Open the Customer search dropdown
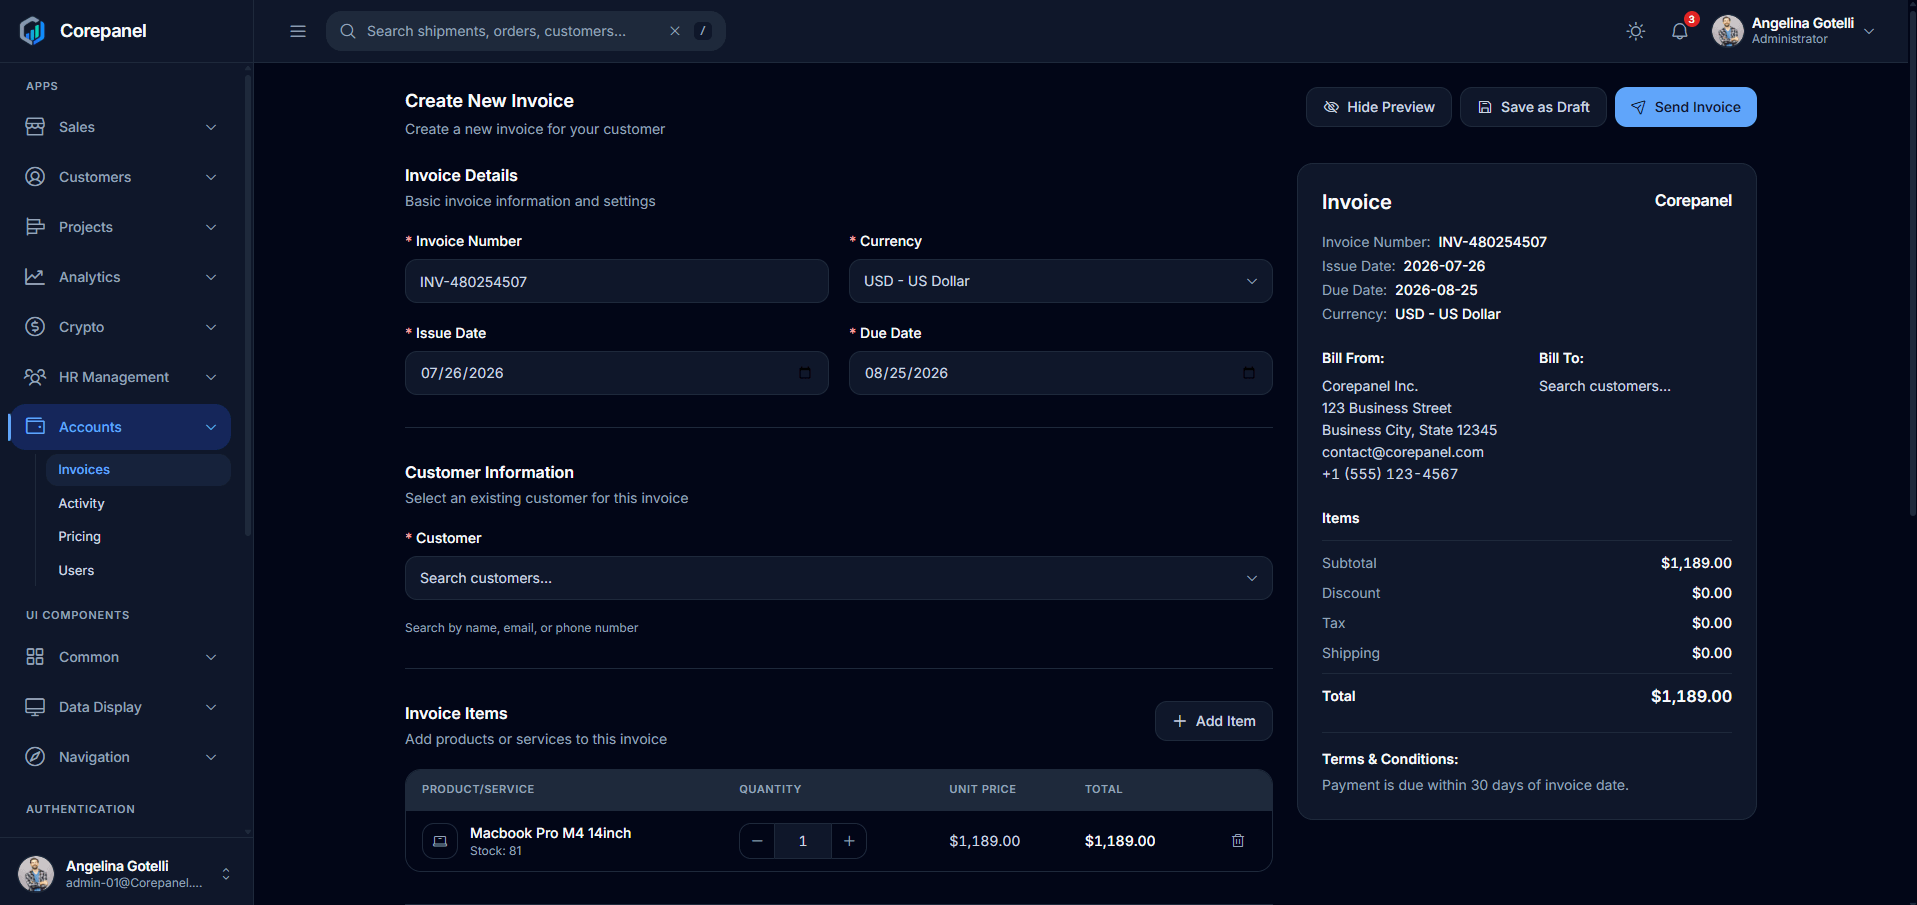1917x905 pixels. [839, 578]
